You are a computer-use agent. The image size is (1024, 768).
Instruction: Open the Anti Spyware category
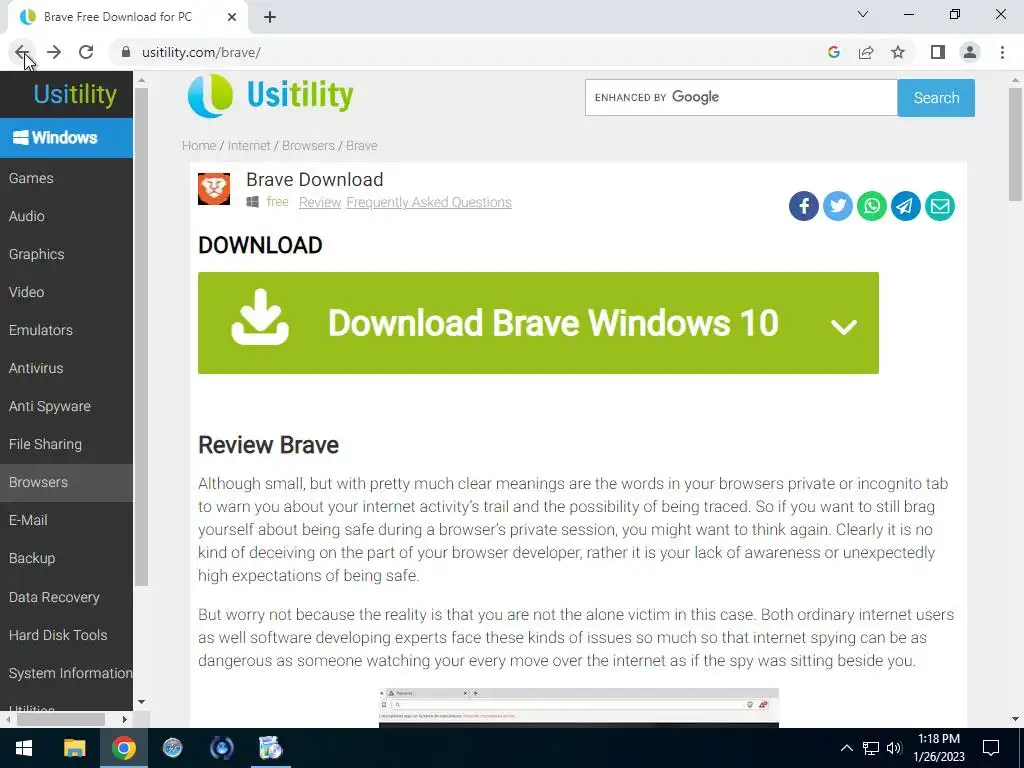click(66, 406)
